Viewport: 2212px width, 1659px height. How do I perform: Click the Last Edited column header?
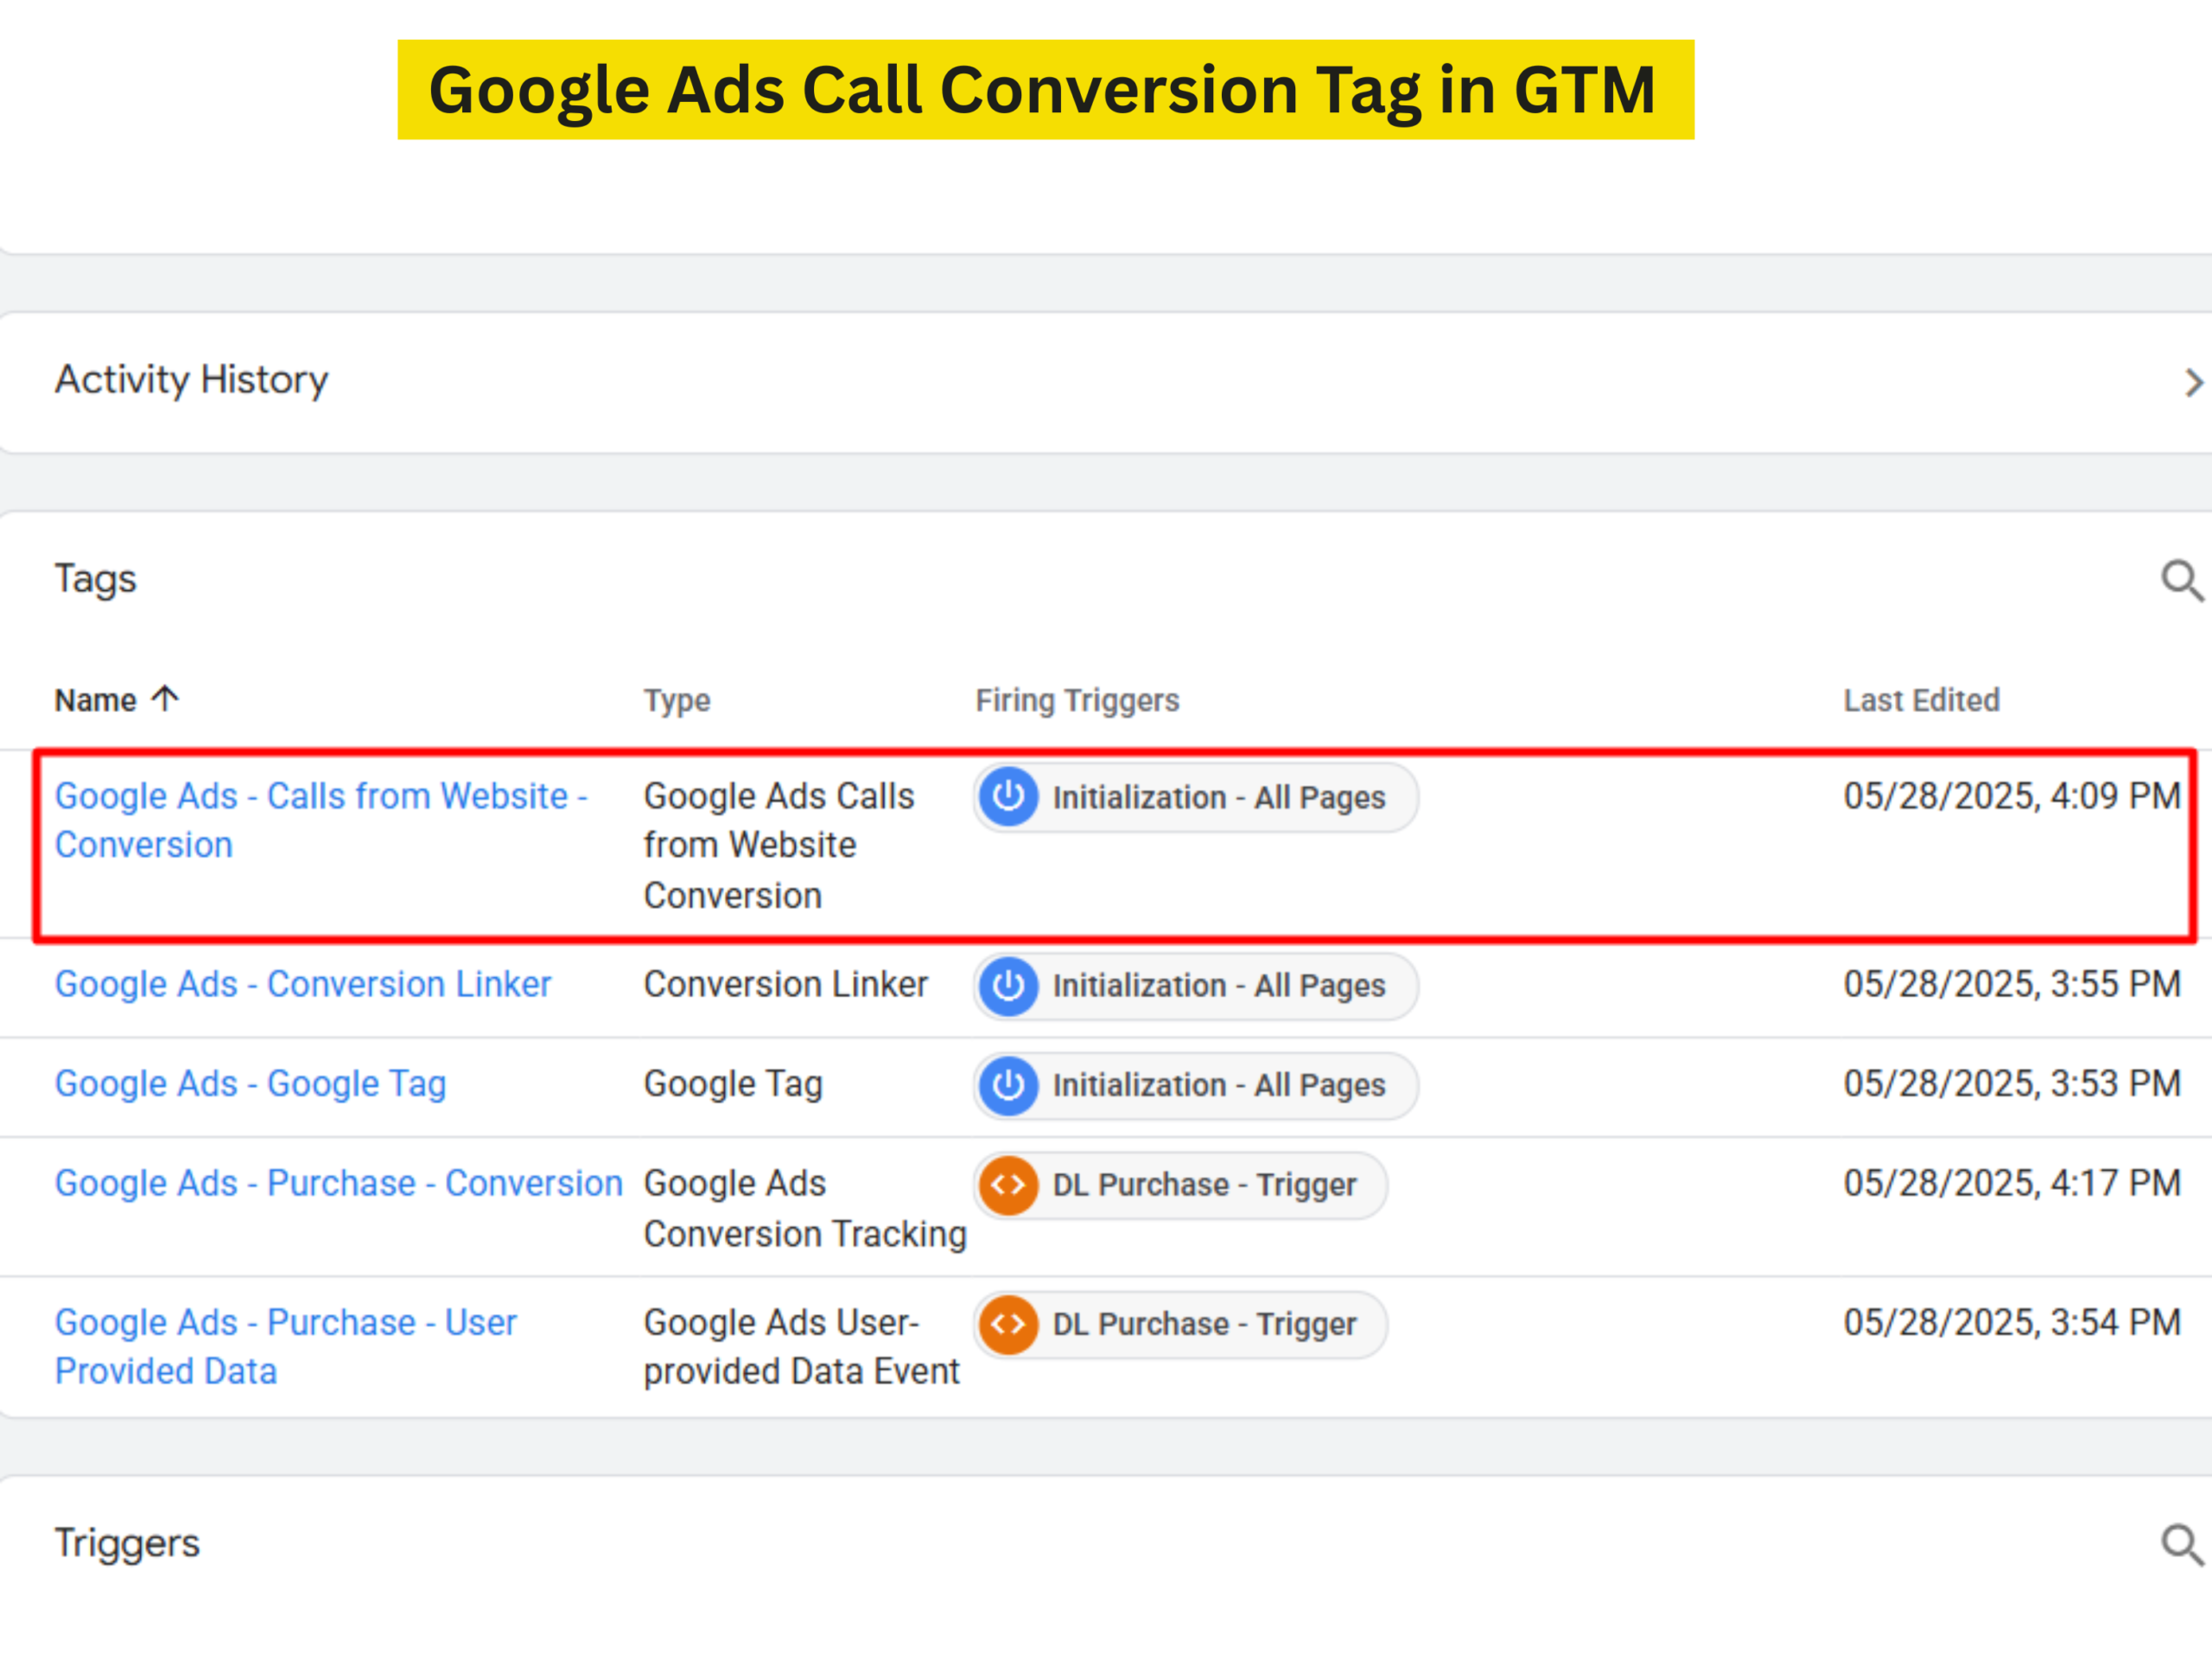[x=1921, y=700]
